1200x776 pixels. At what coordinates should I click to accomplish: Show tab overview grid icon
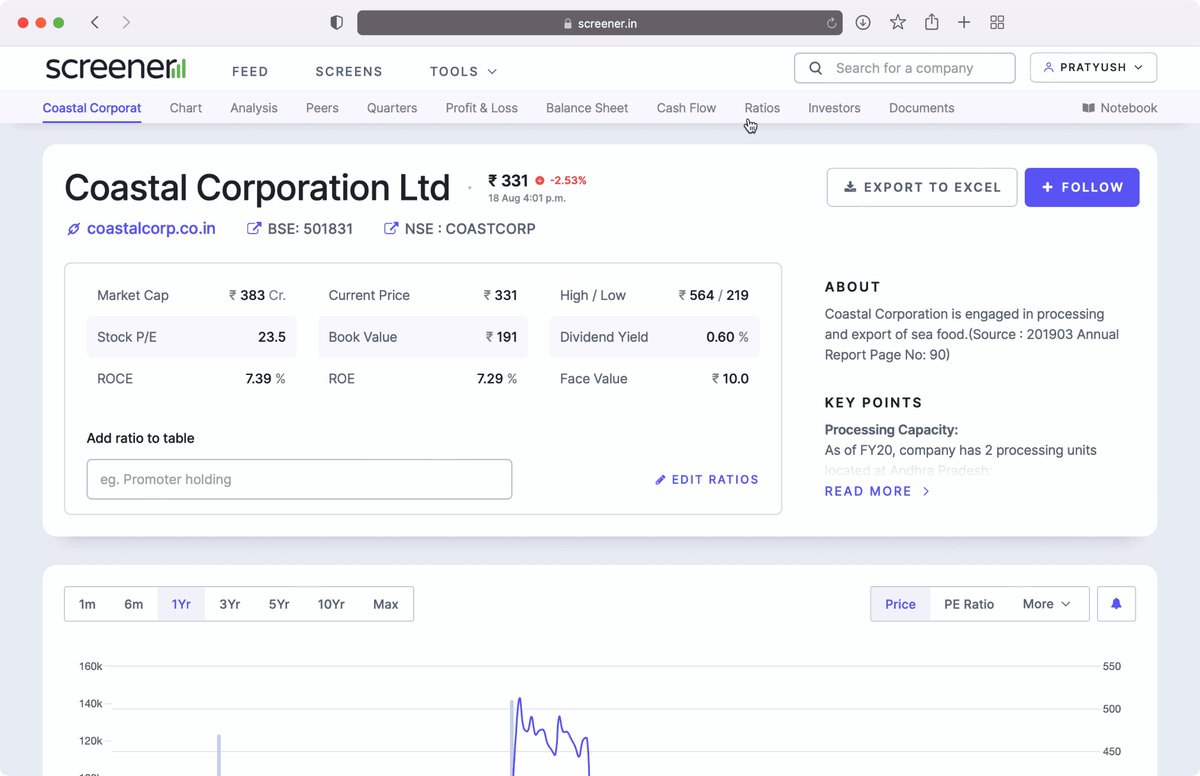click(997, 22)
